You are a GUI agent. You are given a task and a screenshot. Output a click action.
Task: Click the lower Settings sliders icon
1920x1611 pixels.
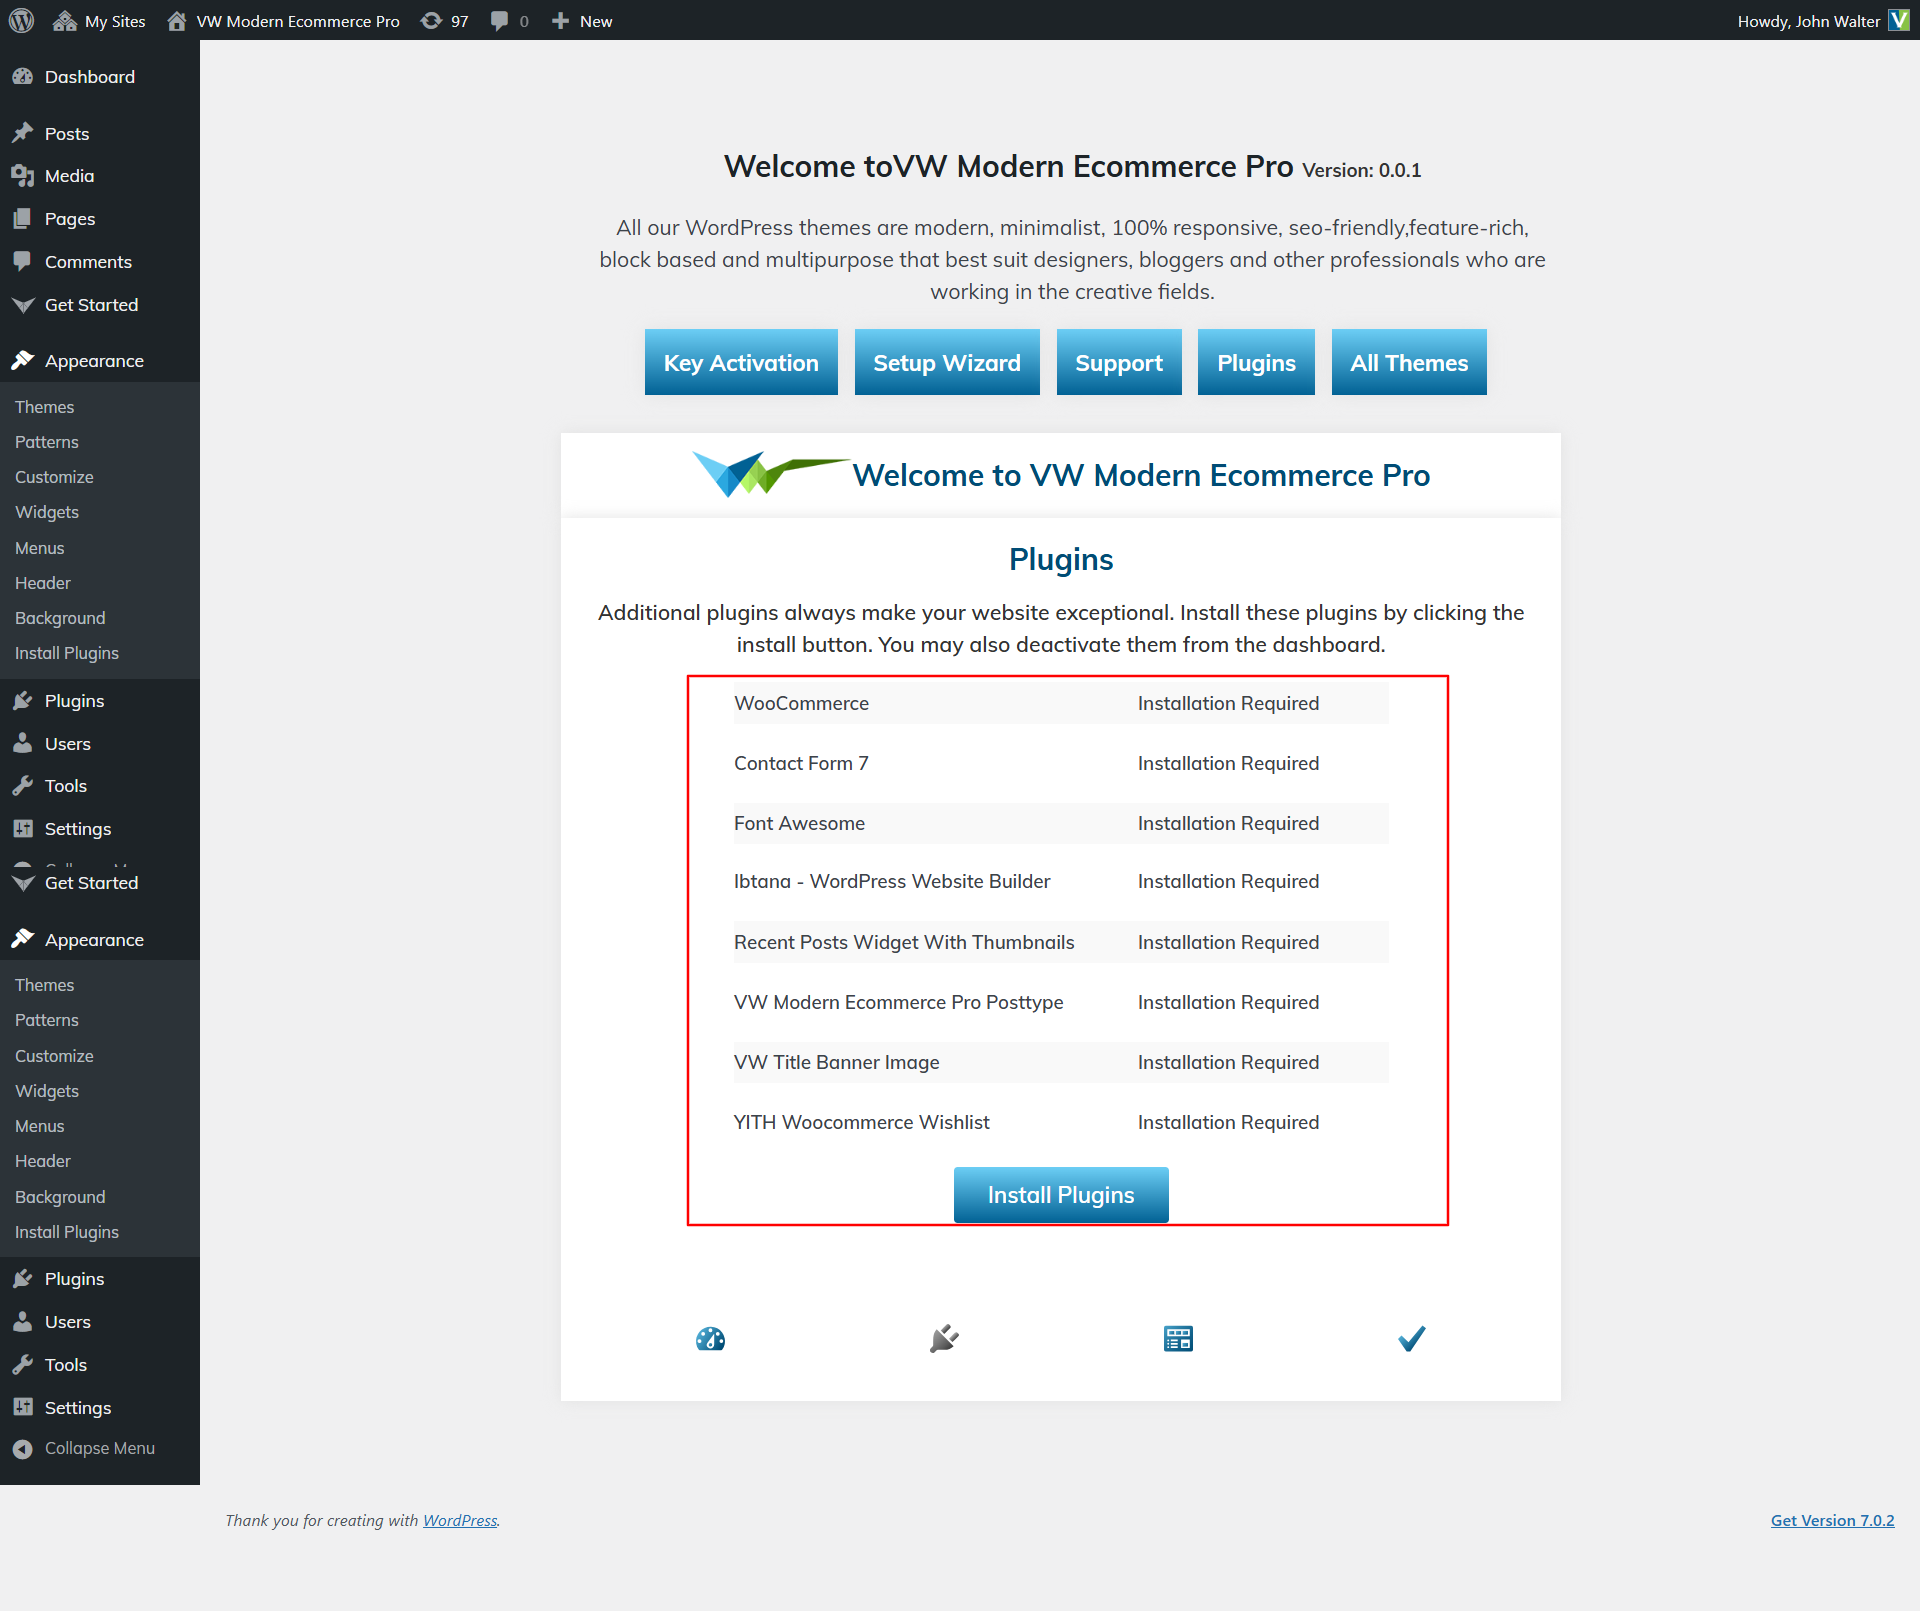point(22,1407)
